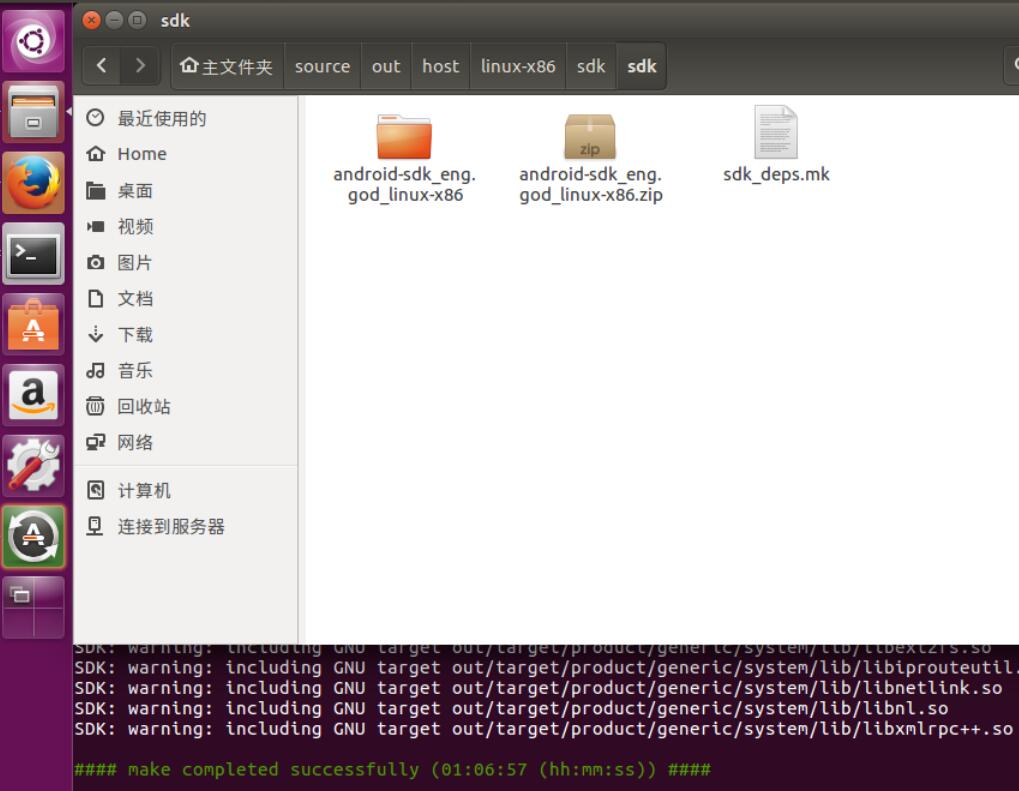Select 连接到服务器 connect to server
1019x791 pixels.
tap(186, 526)
